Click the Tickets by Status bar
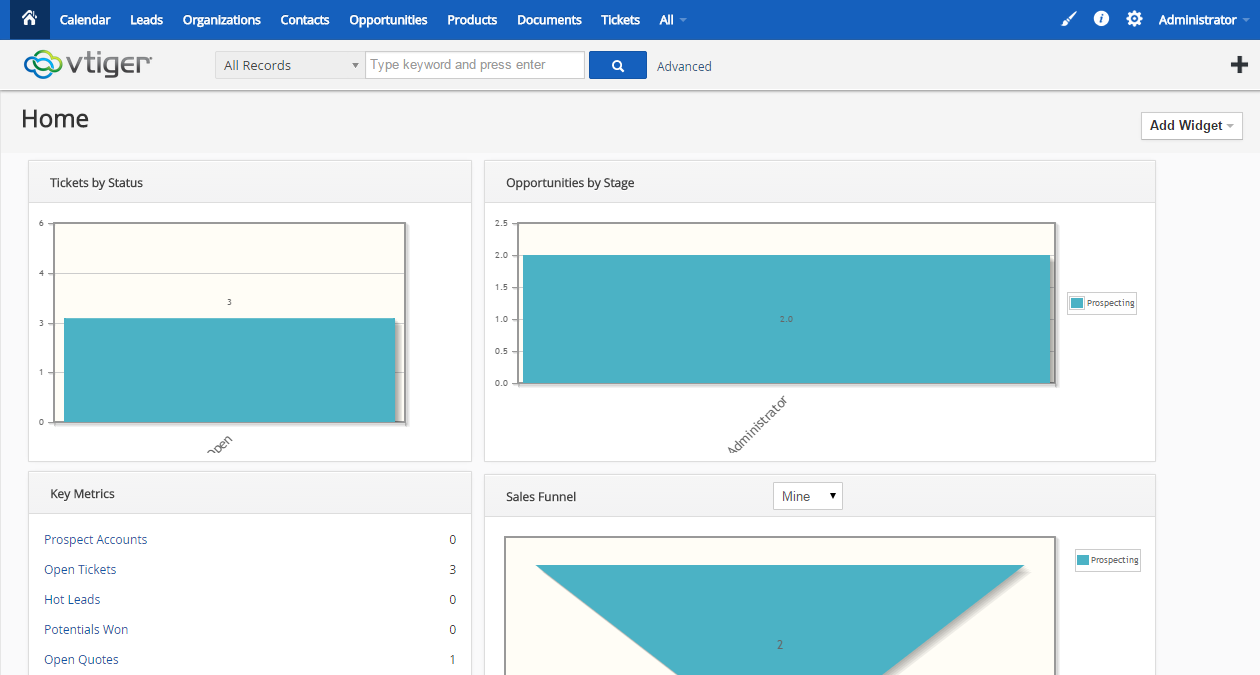 pyautogui.click(x=229, y=370)
